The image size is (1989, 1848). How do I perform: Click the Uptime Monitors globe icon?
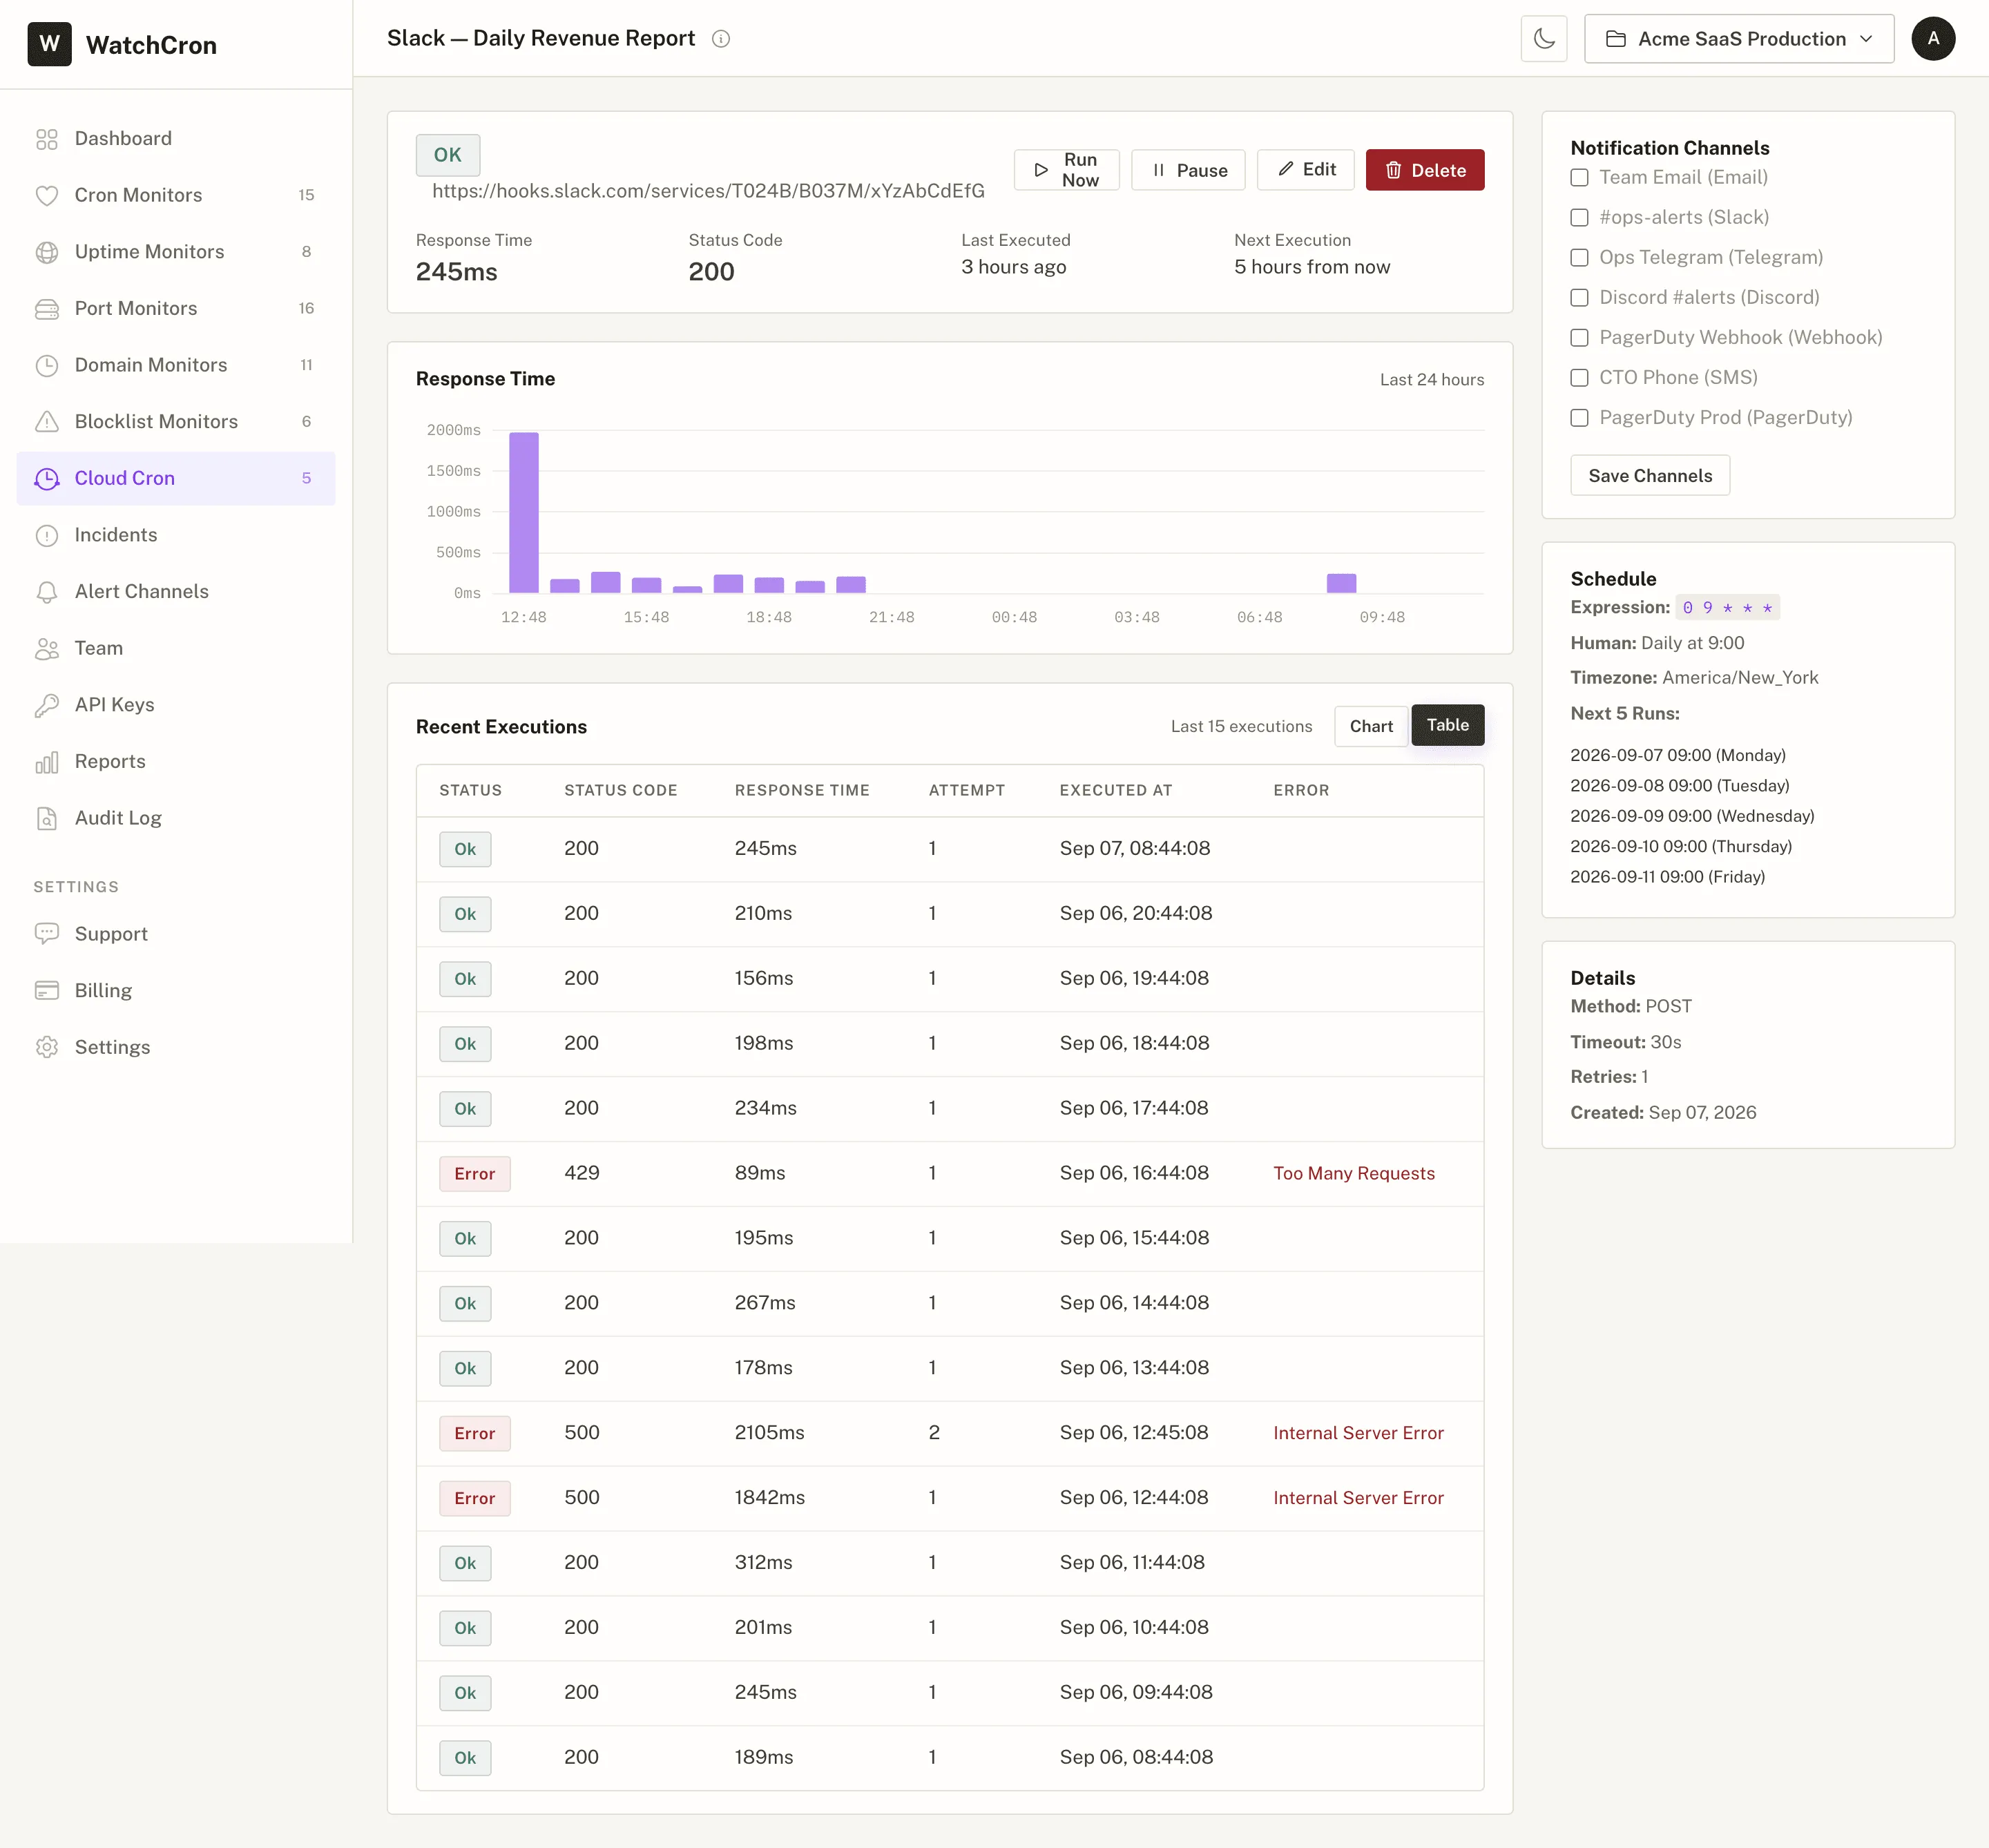pyautogui.click(x=47, y=252)
